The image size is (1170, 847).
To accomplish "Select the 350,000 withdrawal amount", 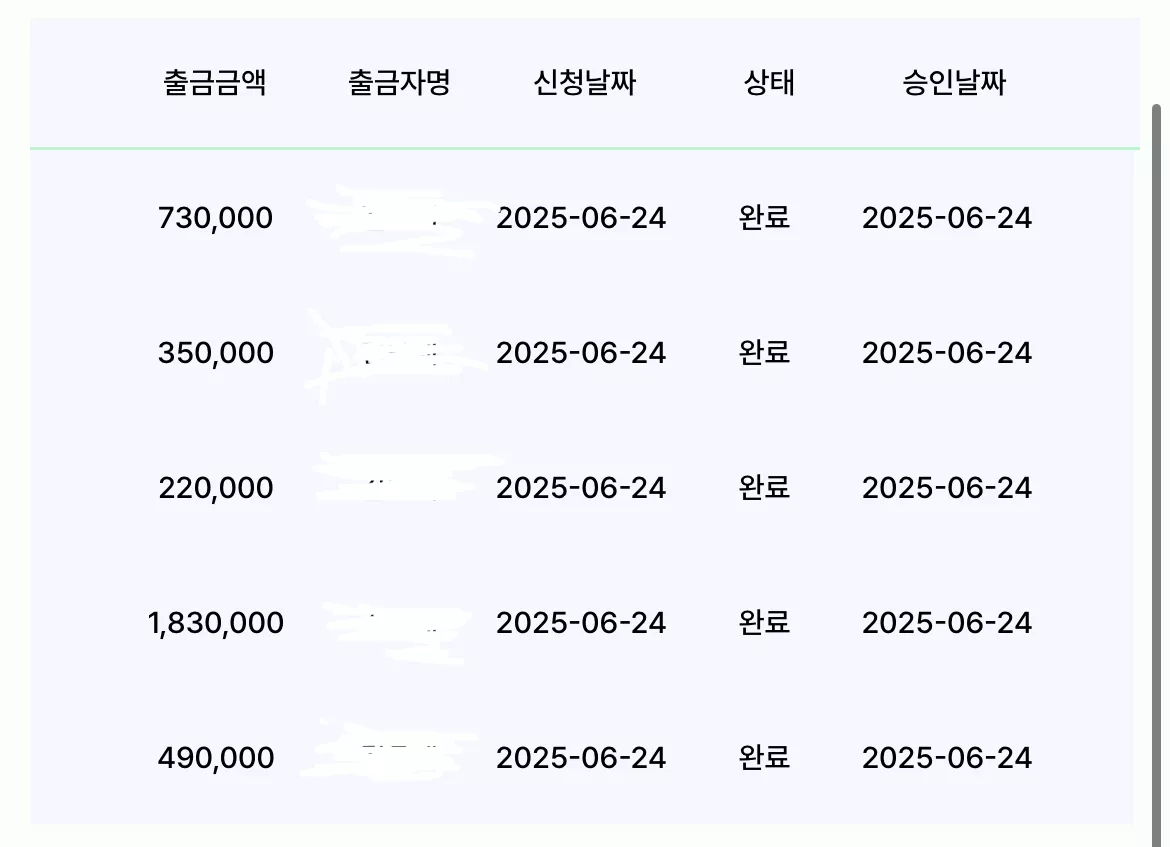I will (x=216, y=353).
